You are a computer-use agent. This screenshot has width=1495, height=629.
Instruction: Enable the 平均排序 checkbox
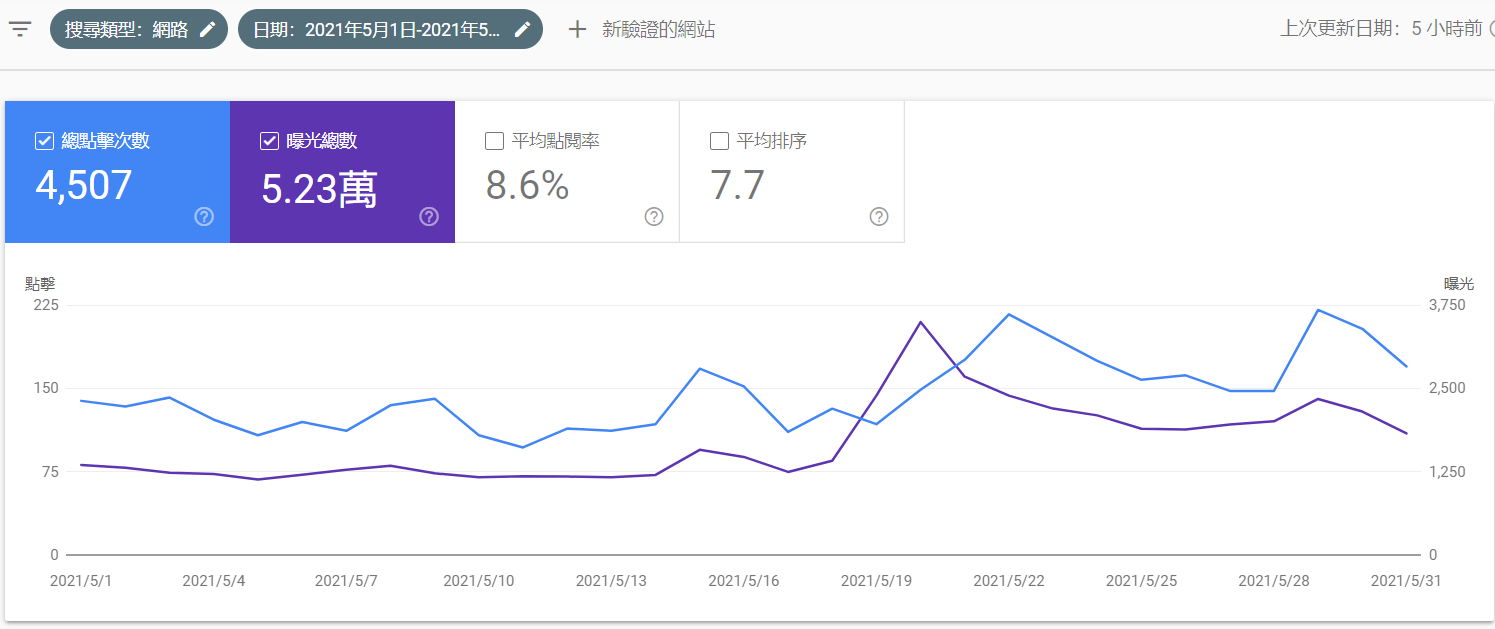719,141
